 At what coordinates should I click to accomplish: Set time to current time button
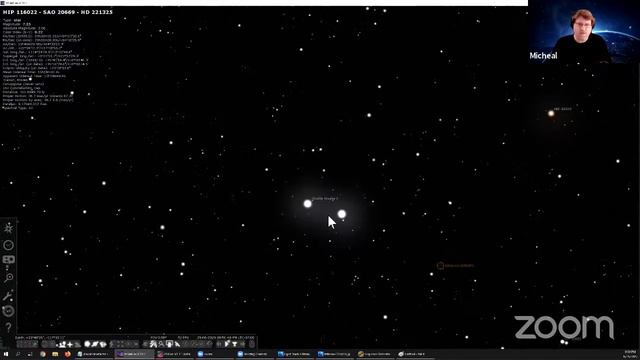(235, 344)
